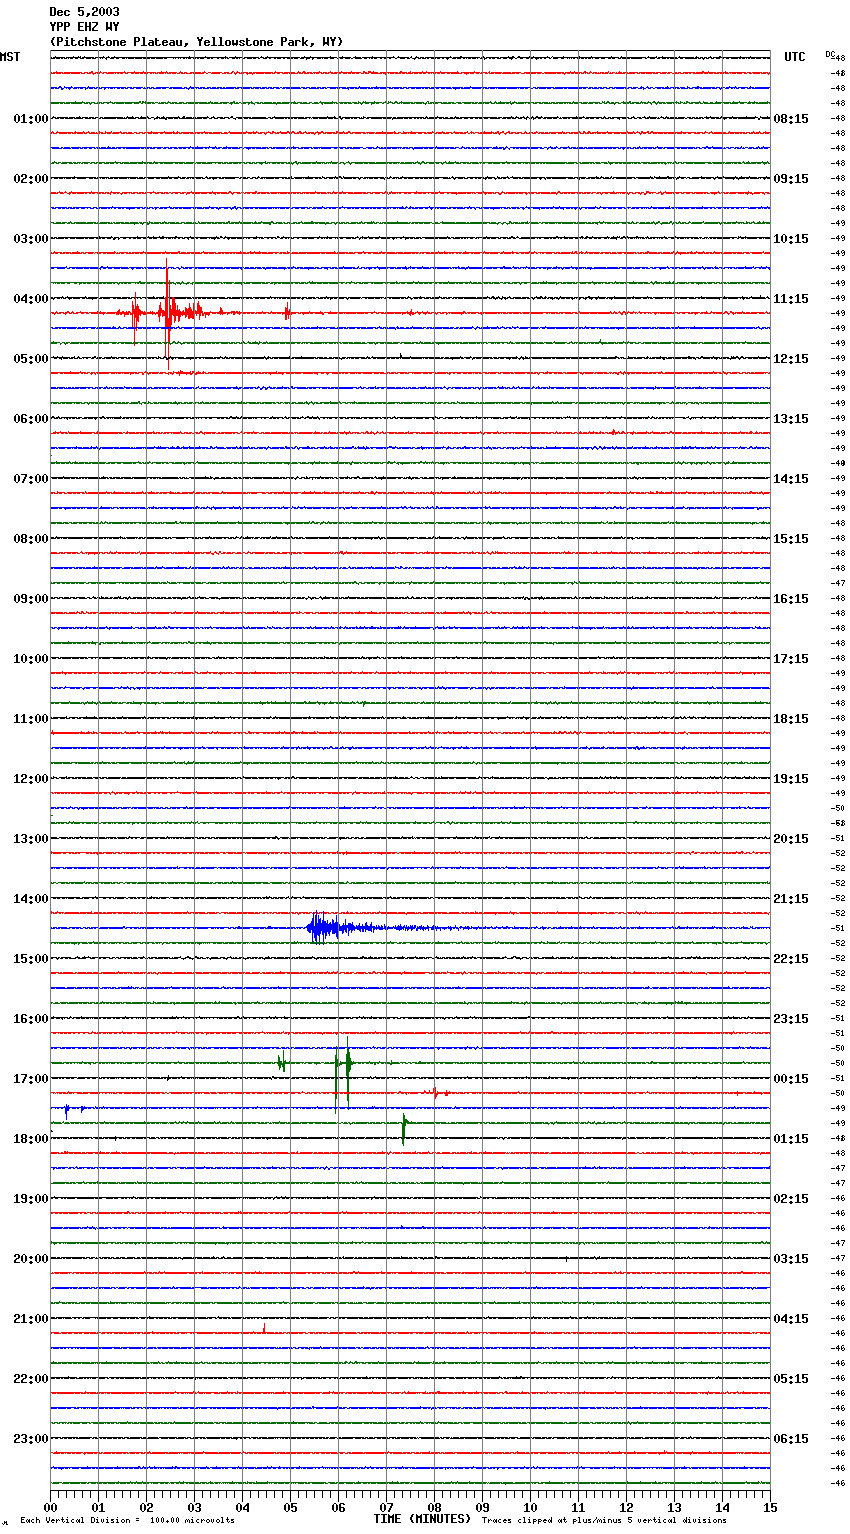The image size is (850, 1534).
Task: Click the 07:00 MST time label
Action: click(x=30, y=479)
